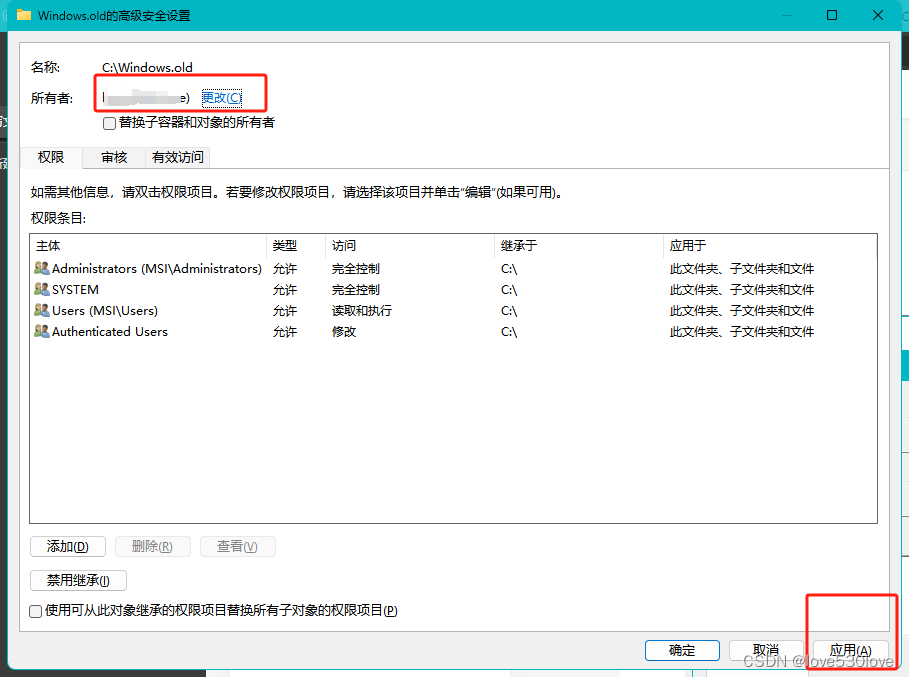The image size is (909, 677).
Task: Enable 替换子容器和对象的所有者 checkbox
Action: click(x=111, y=123)
